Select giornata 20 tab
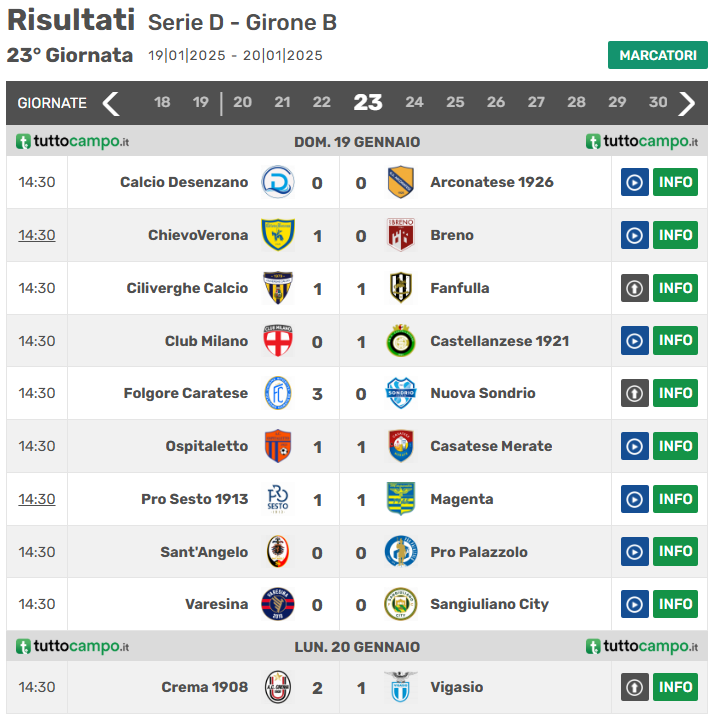This screenshot has width=716, height=721. tap(242, 102)
